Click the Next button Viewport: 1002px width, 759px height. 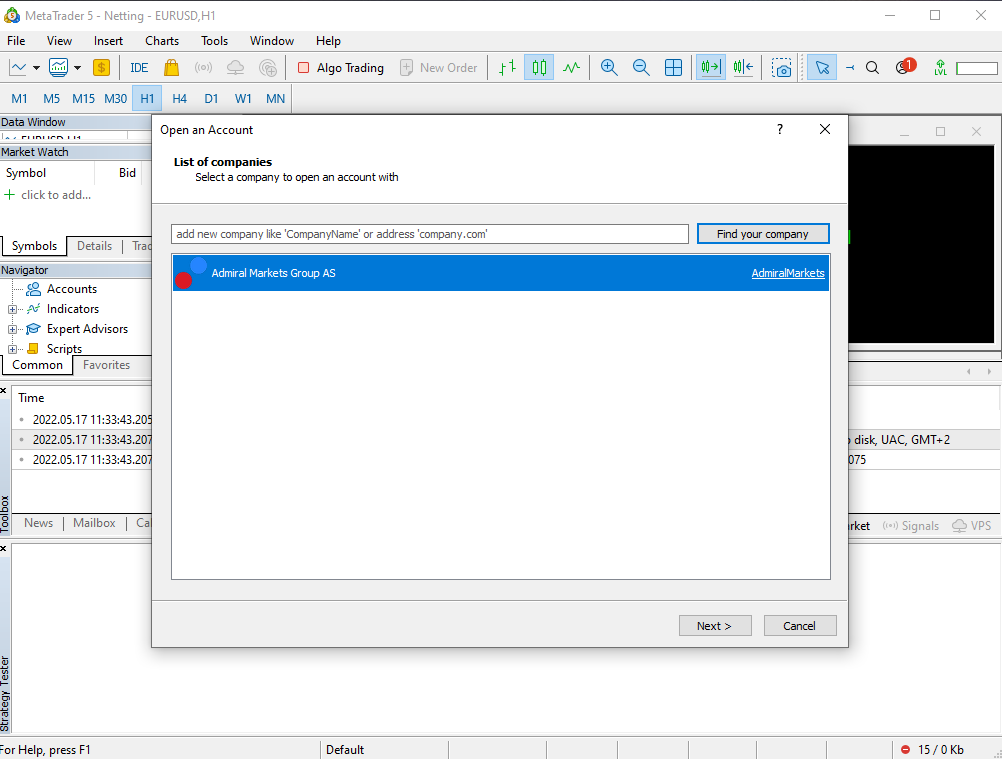pyautogui.click(x=714, y=625)
